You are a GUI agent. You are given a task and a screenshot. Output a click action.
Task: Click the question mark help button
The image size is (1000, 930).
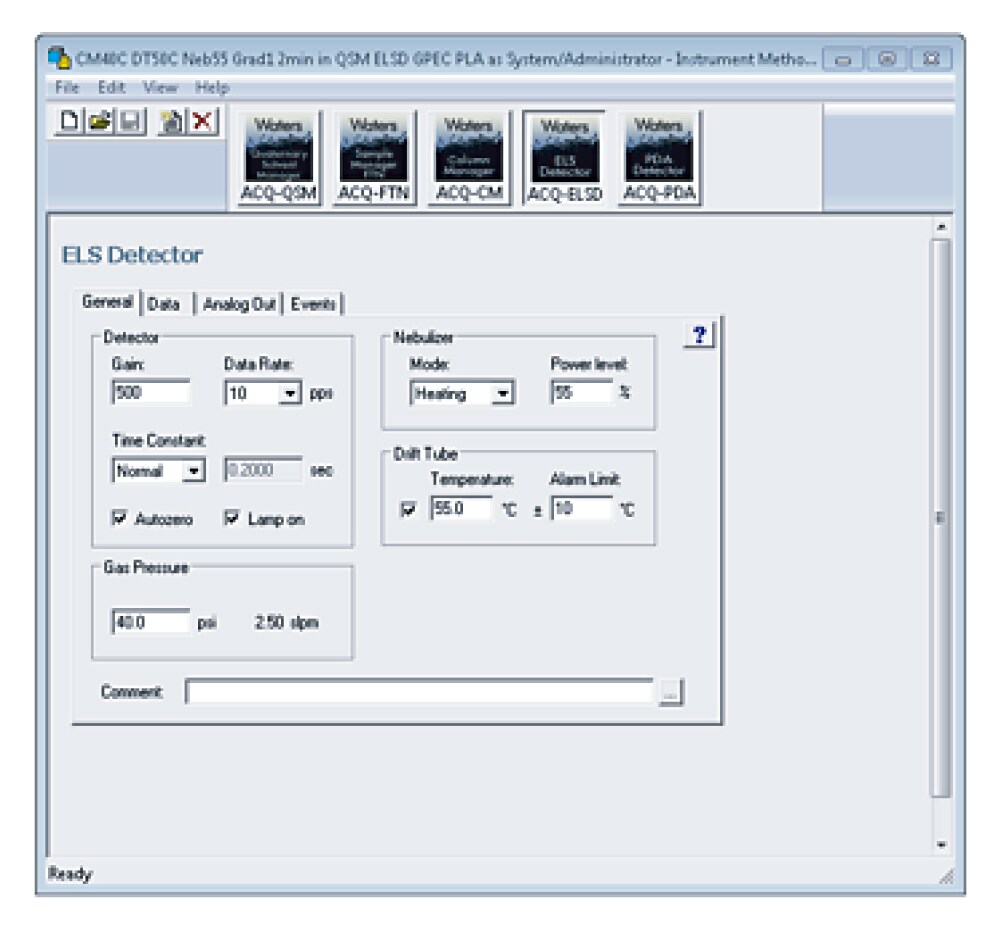click(x=699, y=337)
